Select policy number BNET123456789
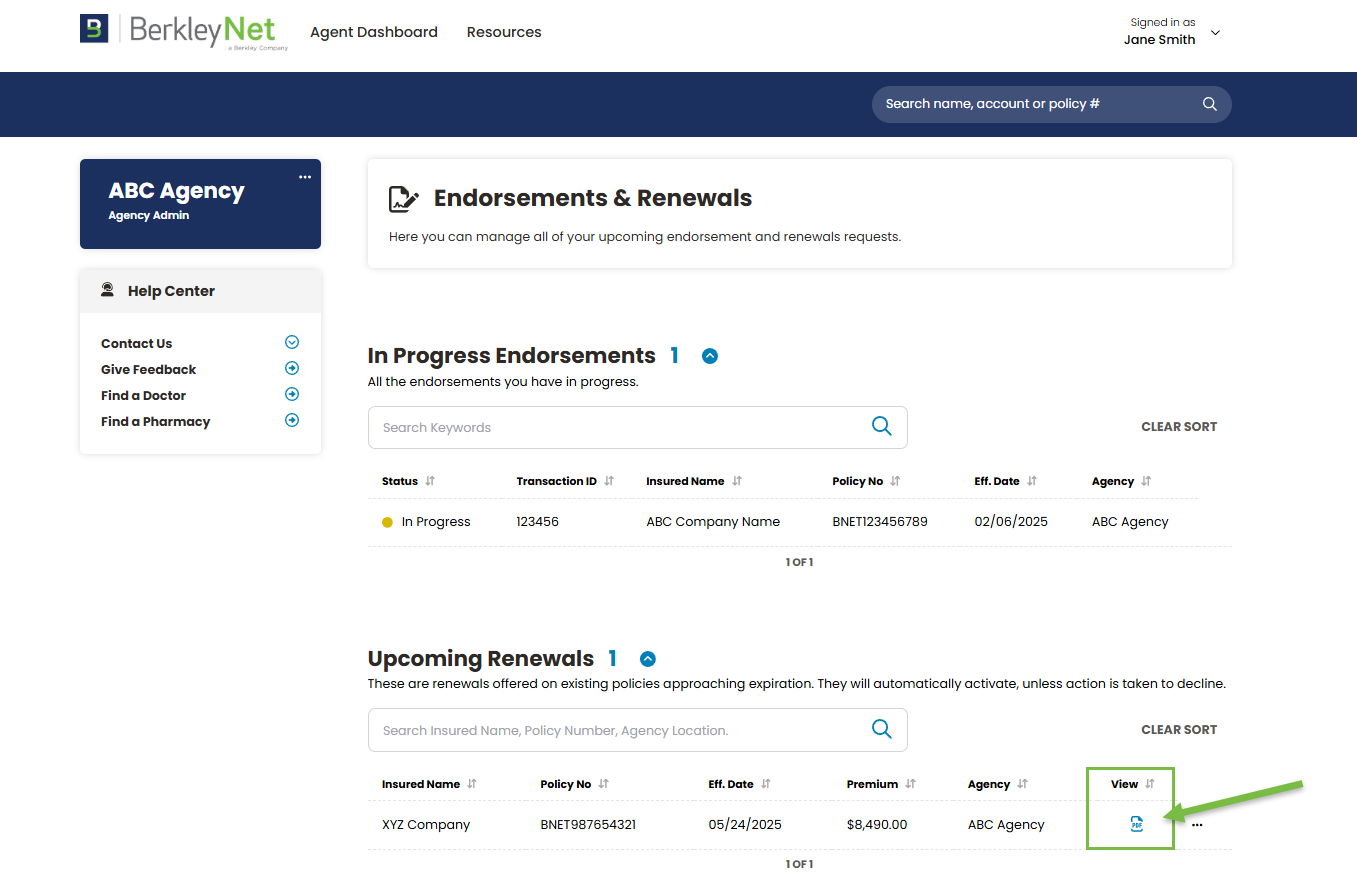 880,521
